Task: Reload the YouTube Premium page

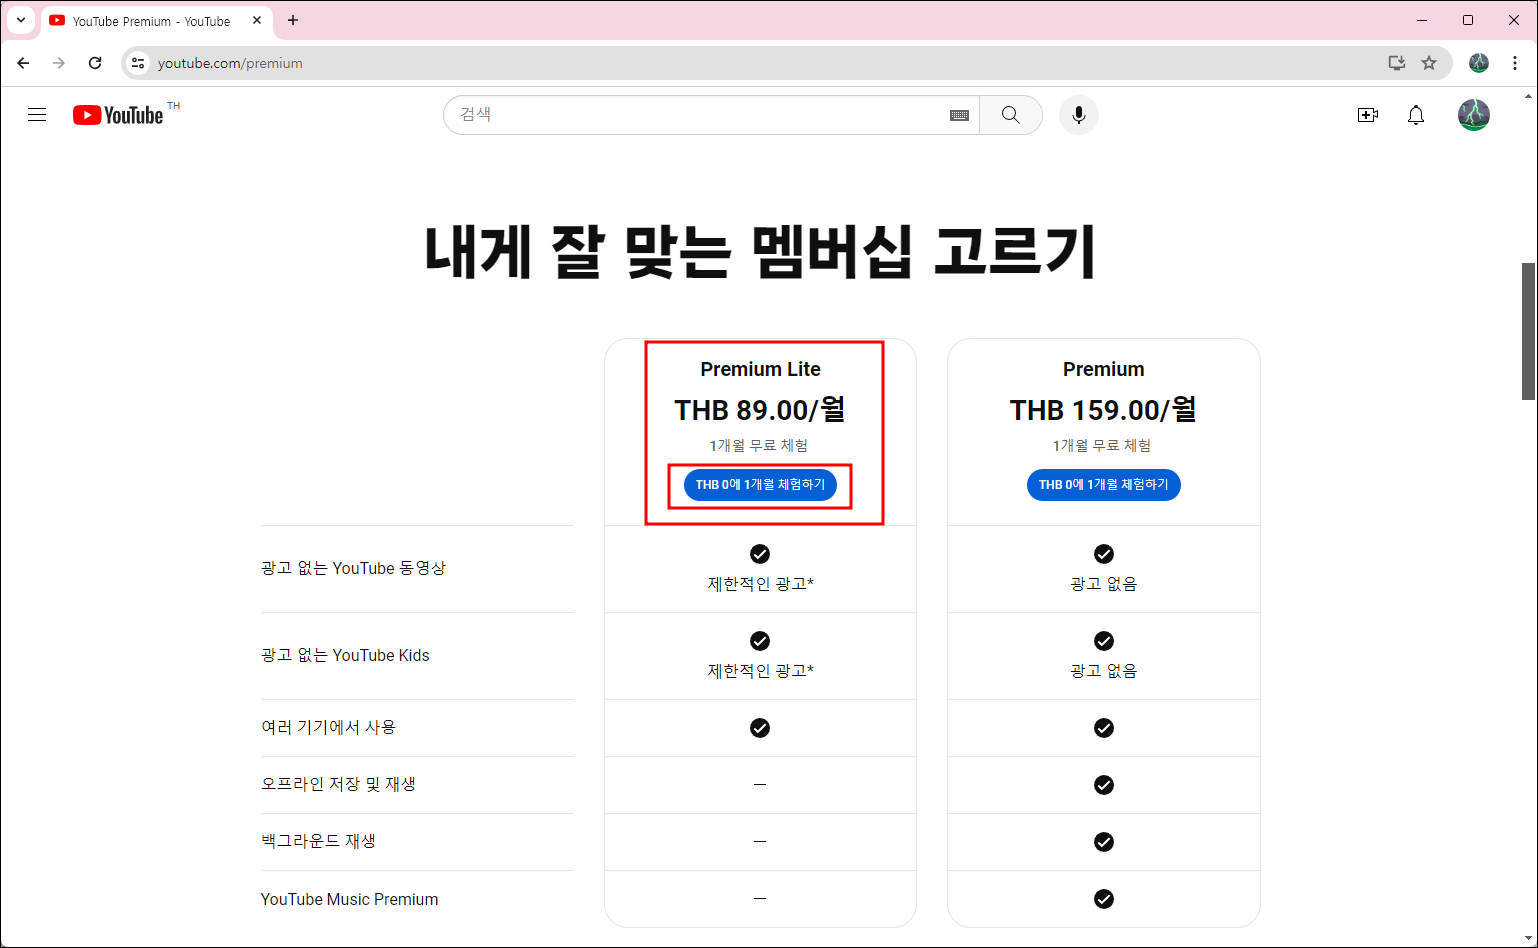Action: (95, 63)
